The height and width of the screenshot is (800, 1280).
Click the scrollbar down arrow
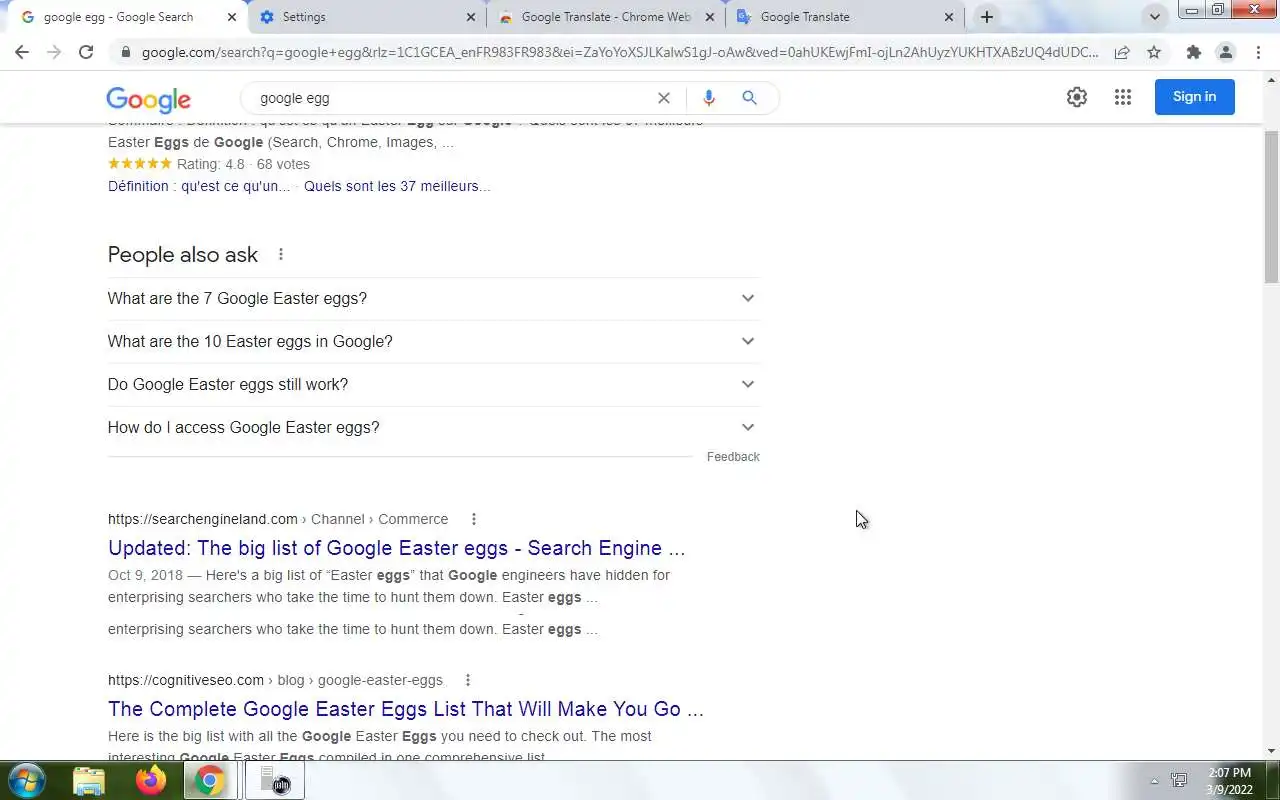point(1271,751)
